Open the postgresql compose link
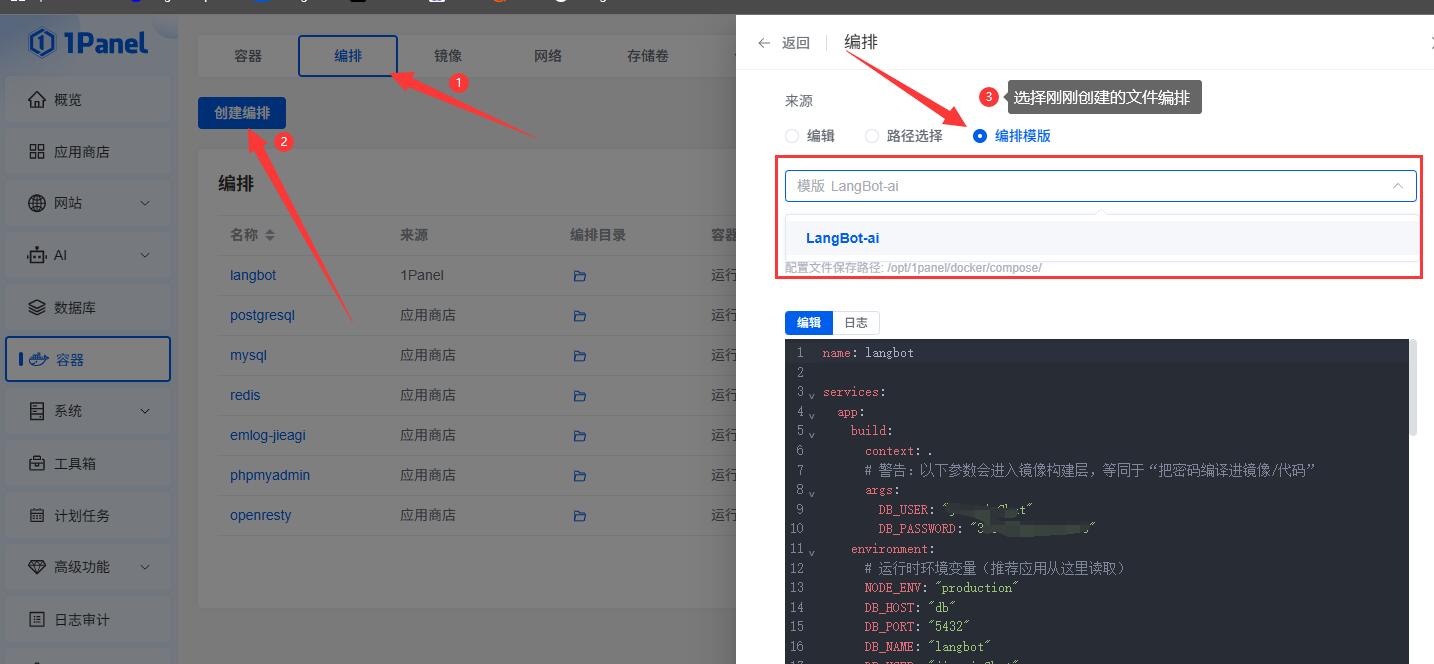 coord(262,315)
